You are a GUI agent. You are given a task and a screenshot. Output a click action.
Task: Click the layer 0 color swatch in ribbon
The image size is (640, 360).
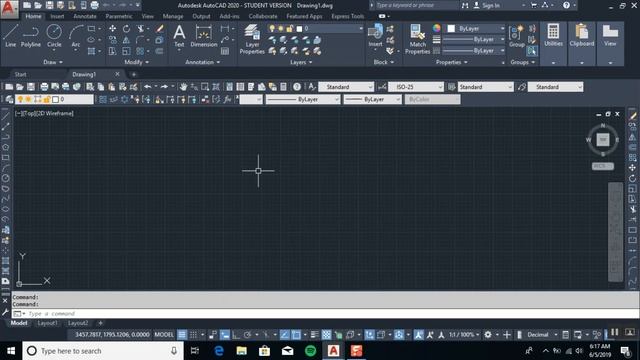pos(299,29)
